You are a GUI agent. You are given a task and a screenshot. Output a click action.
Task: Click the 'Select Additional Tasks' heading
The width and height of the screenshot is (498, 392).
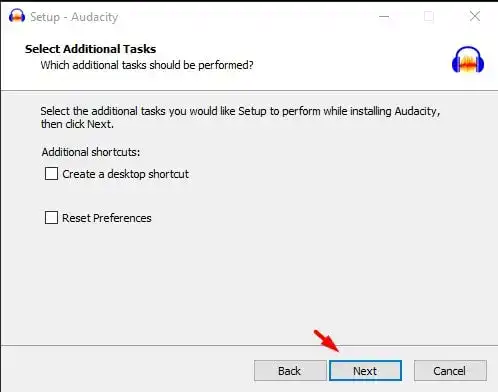[x=90, y=49]
